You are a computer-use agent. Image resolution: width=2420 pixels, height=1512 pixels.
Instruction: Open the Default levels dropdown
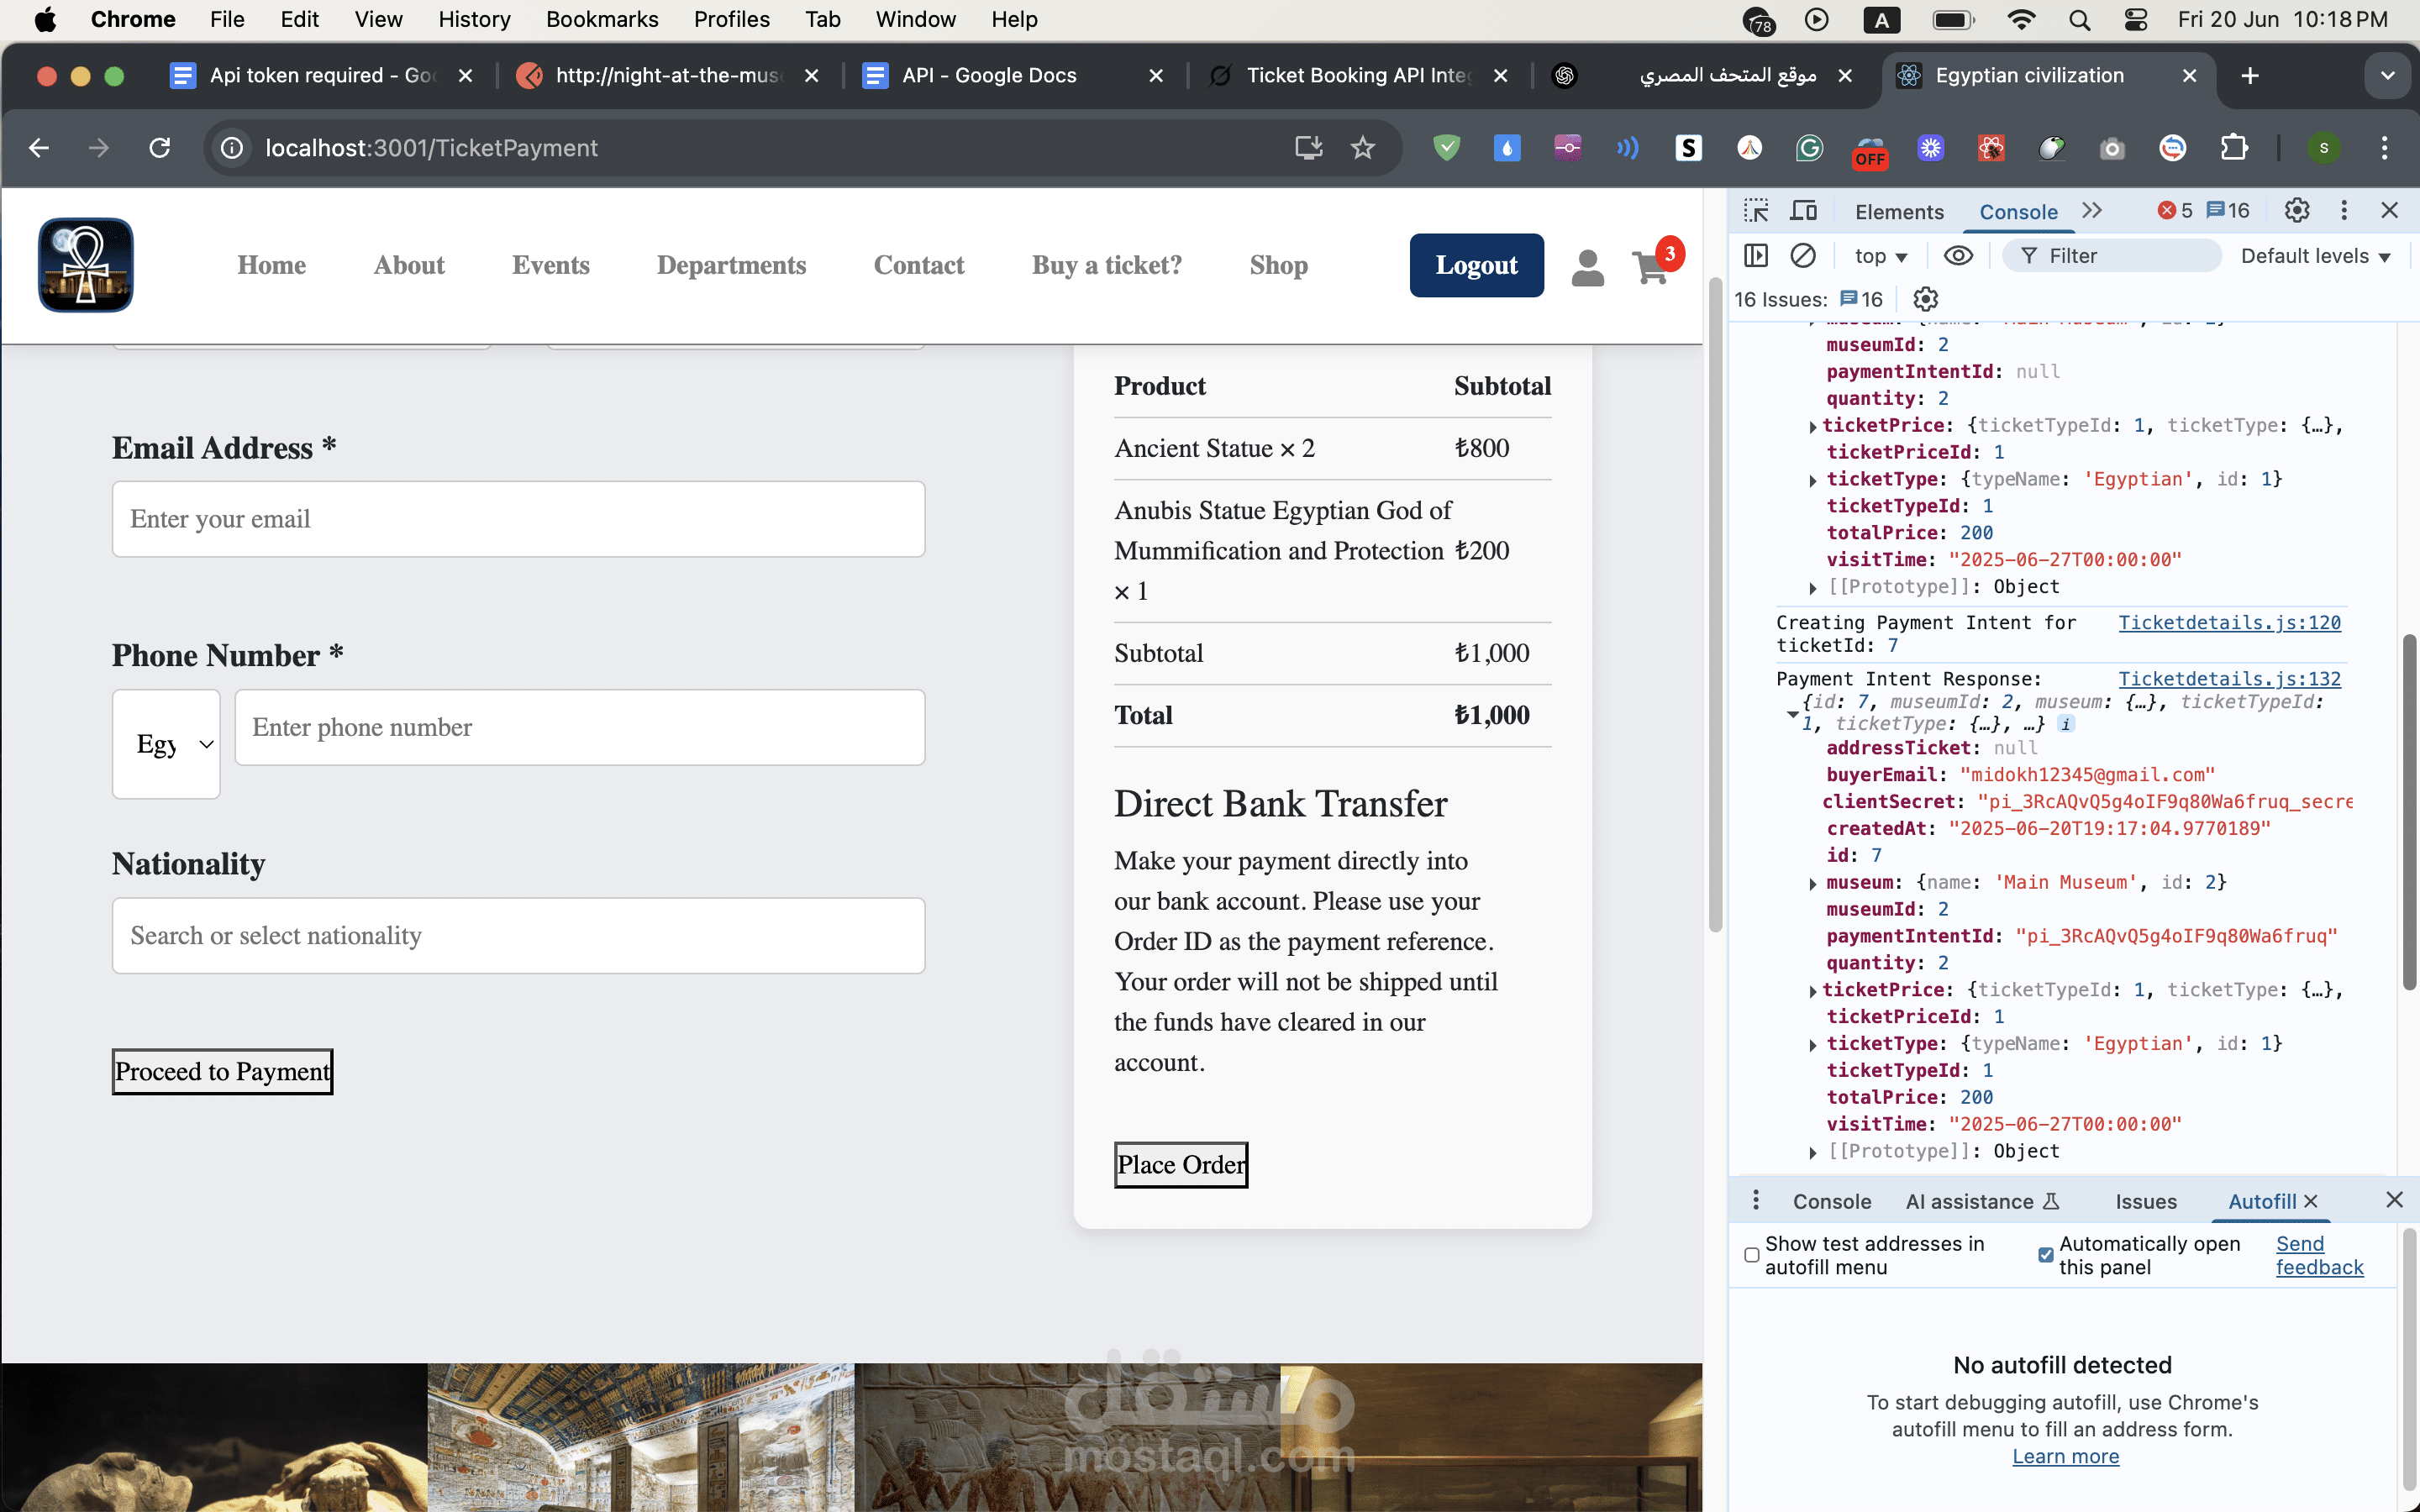click(x=2314, y=256)
